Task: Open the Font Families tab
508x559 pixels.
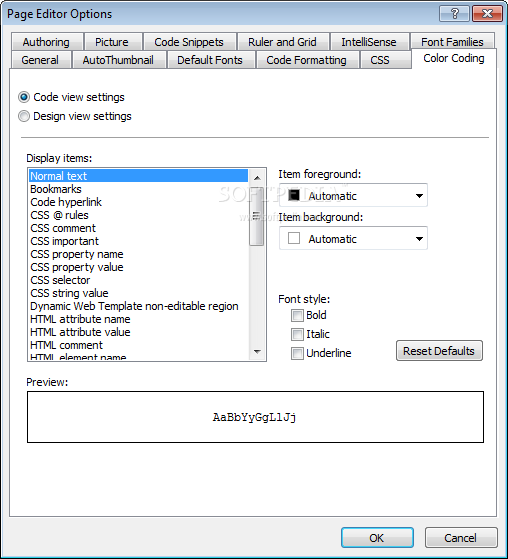Action: tap(452, 42)
